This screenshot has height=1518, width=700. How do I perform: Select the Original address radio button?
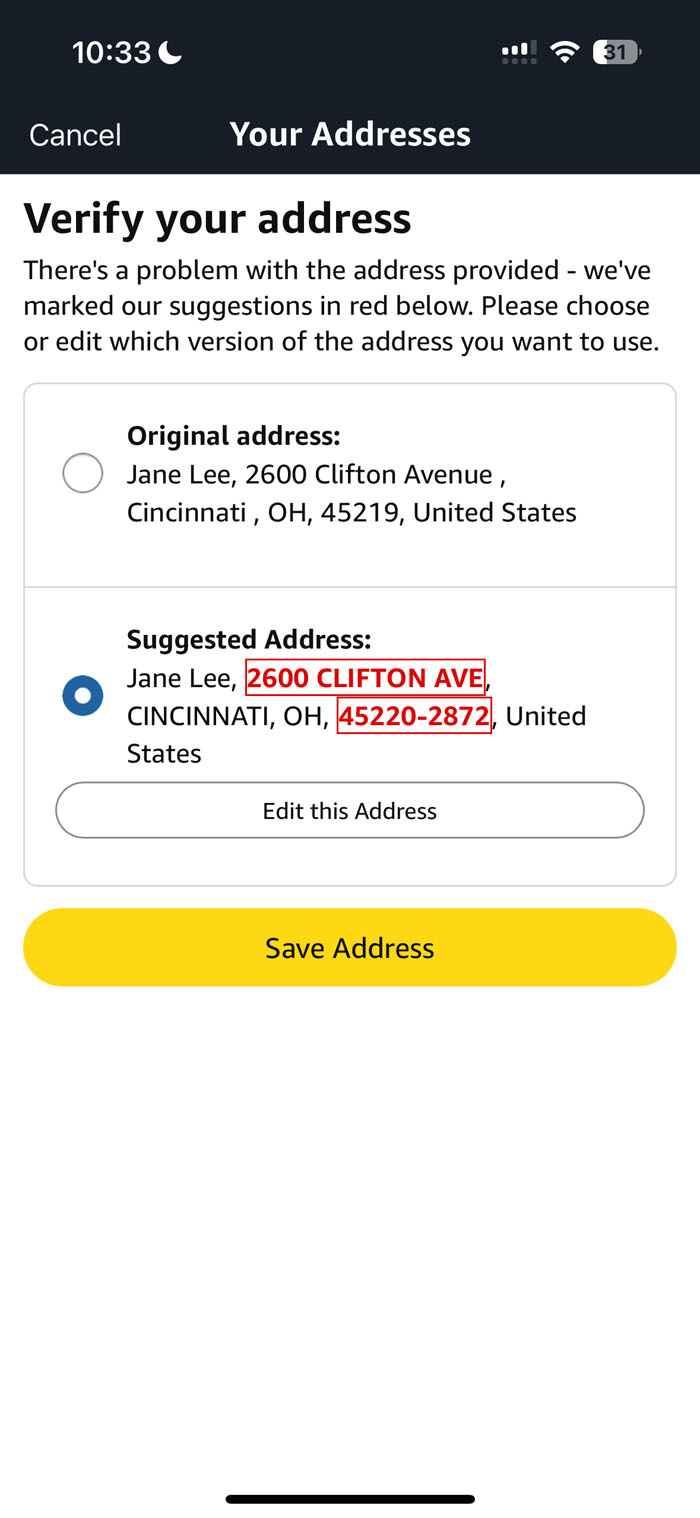coord(83,473)
